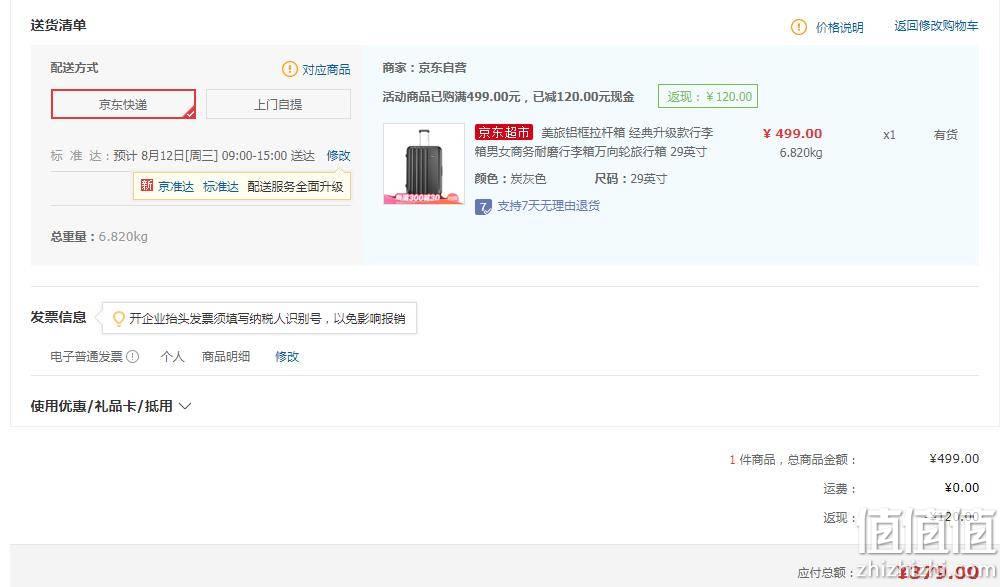Click the ¥499.00 red product price
Screen dimensions: 1006x587
[792, 133]
